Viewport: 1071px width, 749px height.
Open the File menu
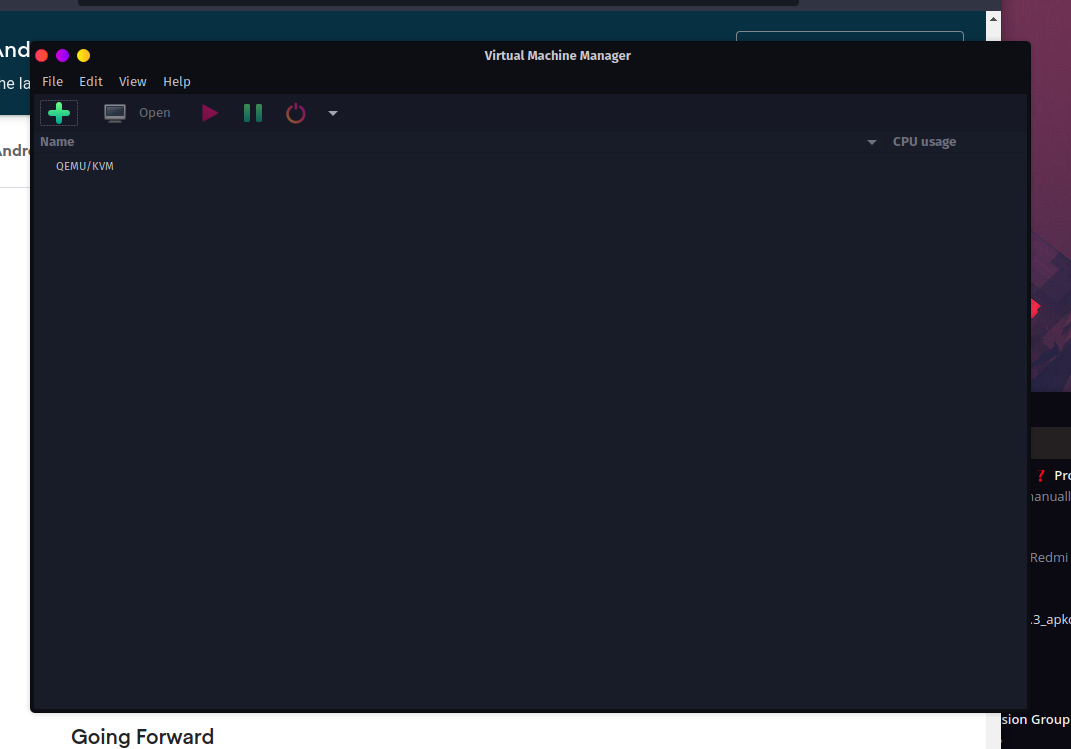click(x=53, y=81)
